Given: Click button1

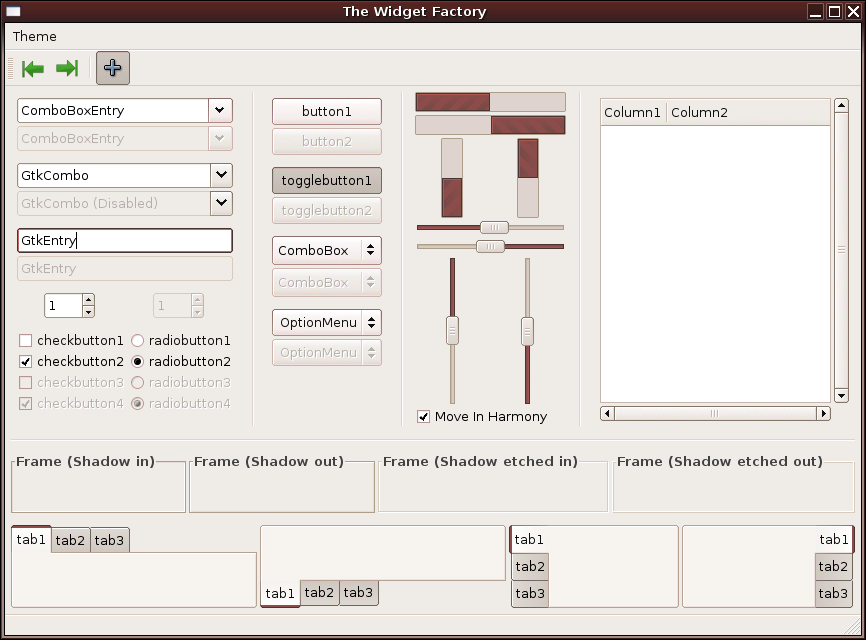Looking at the screenshot, I should 327,112.
